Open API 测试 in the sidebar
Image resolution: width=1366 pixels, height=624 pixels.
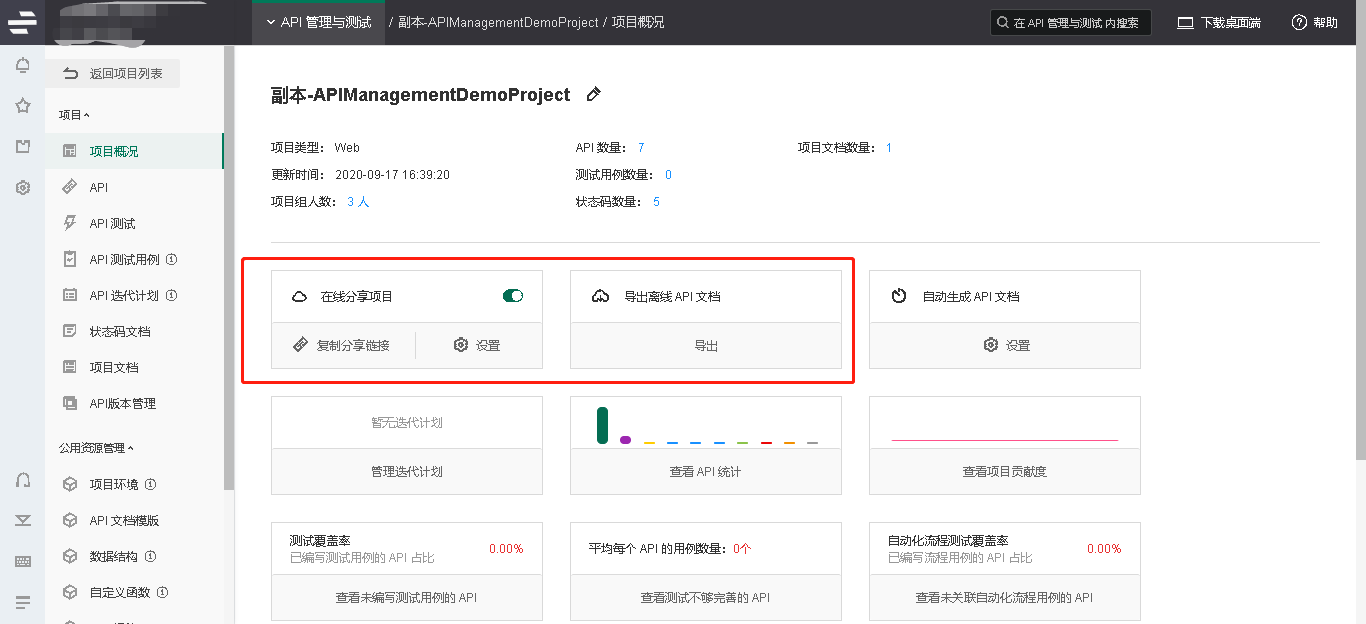[112, 224]
